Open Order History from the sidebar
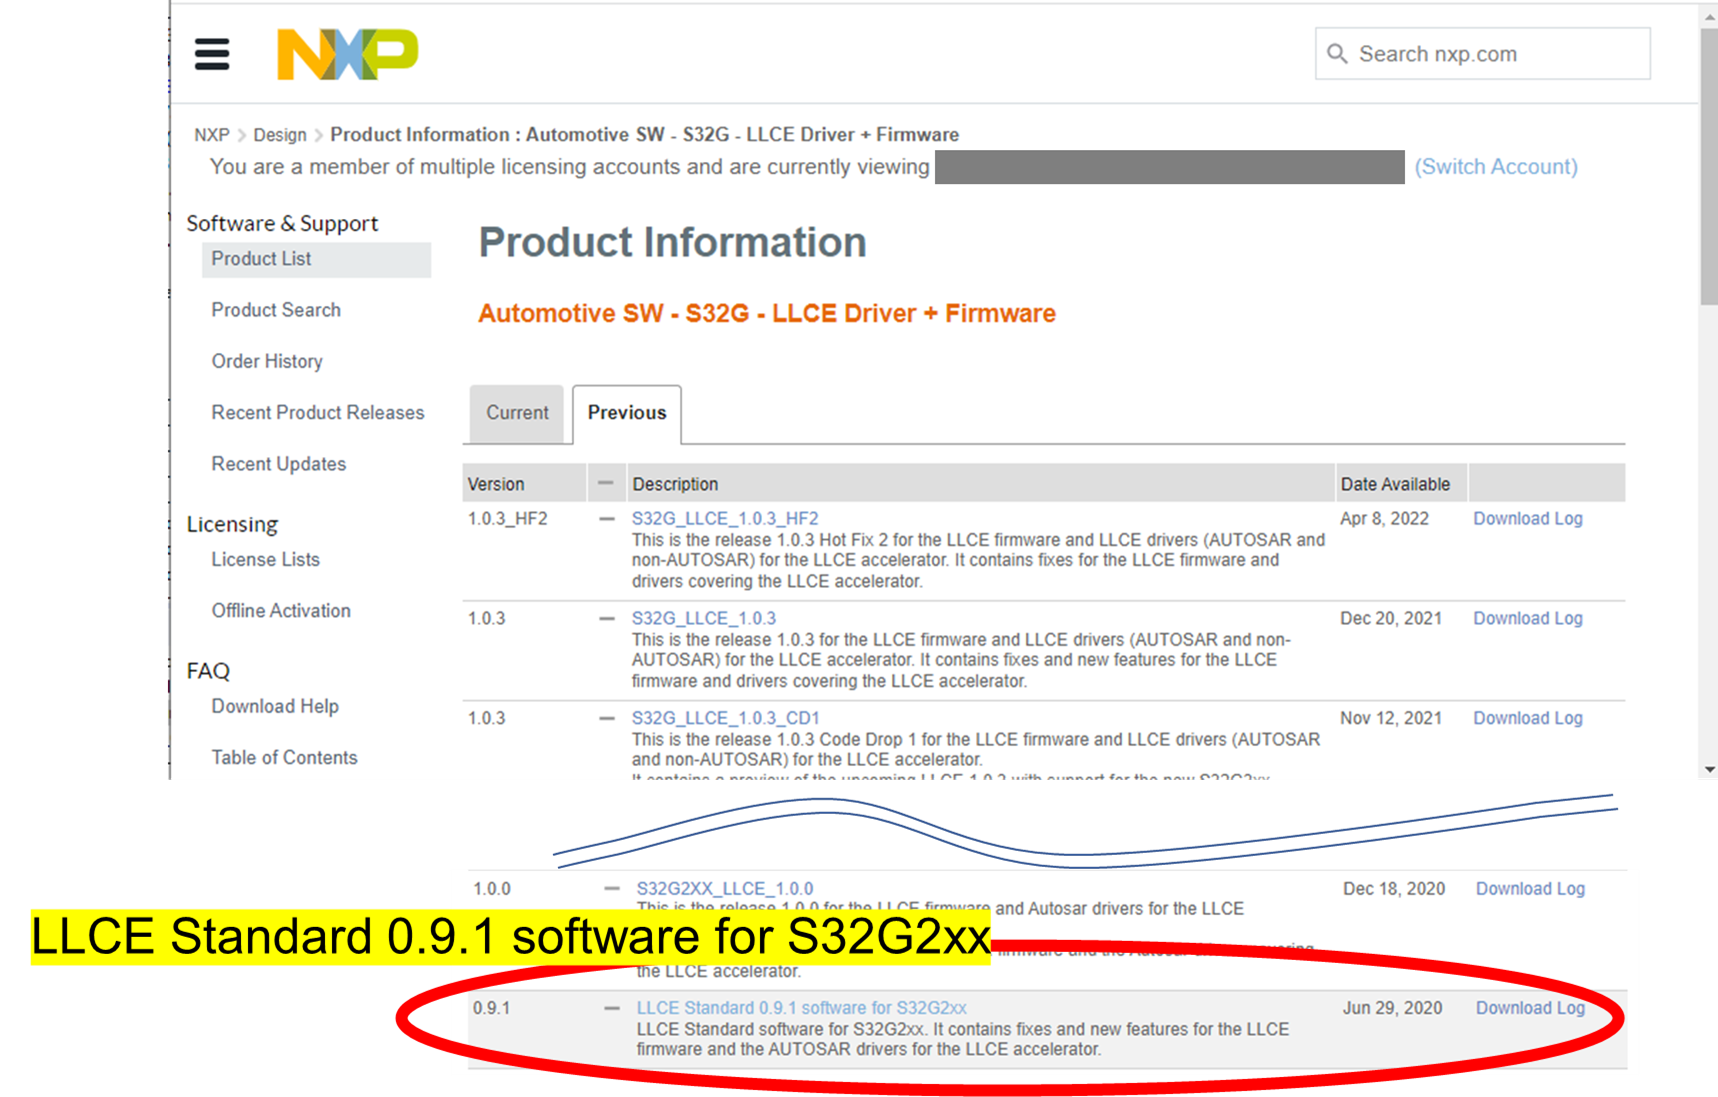 [266, 361]
